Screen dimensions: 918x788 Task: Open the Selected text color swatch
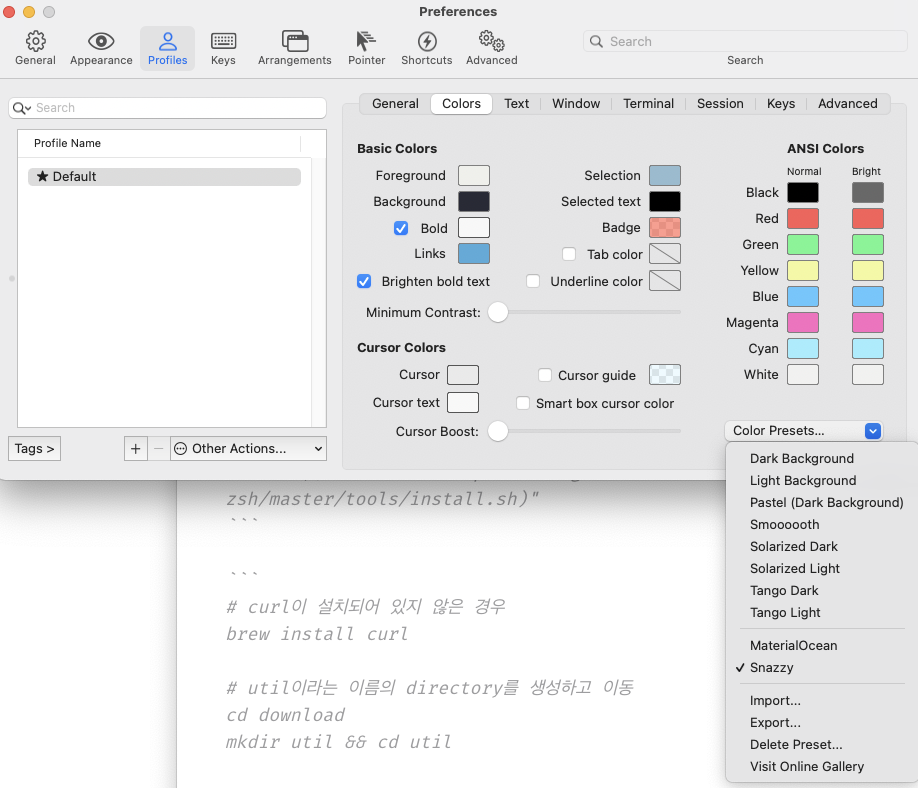(664, 201)
